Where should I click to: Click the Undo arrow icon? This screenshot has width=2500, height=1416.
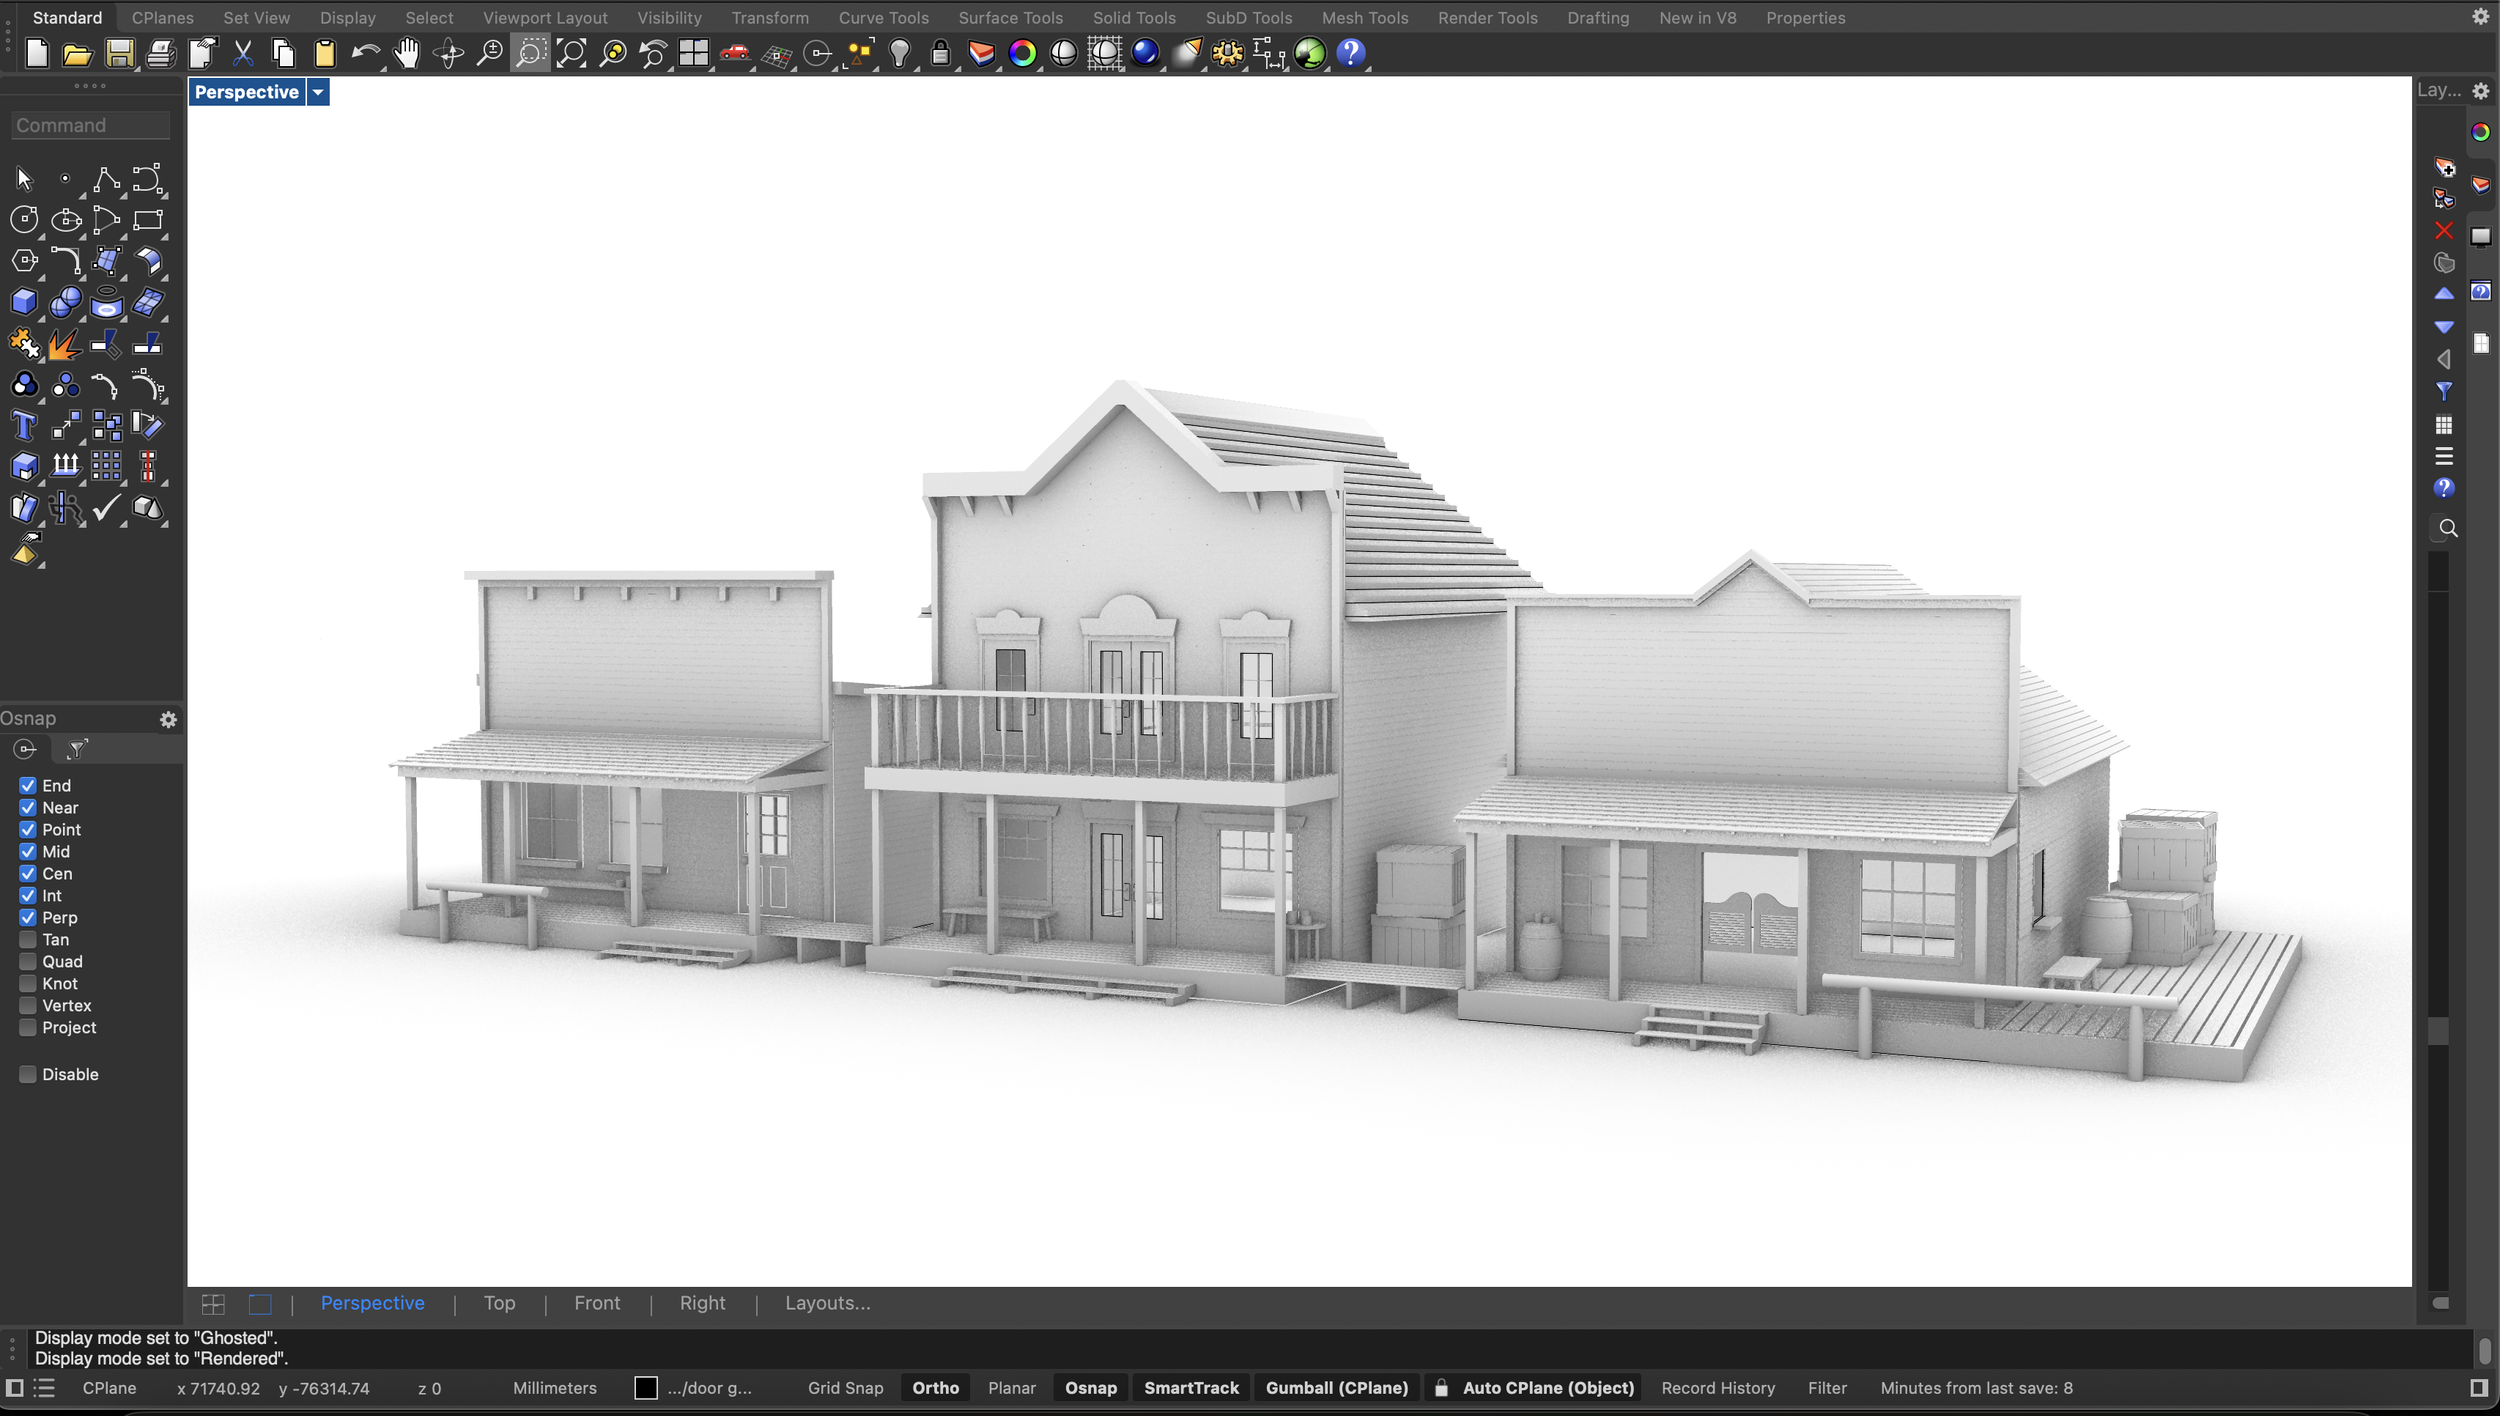(x=365, y=53)
